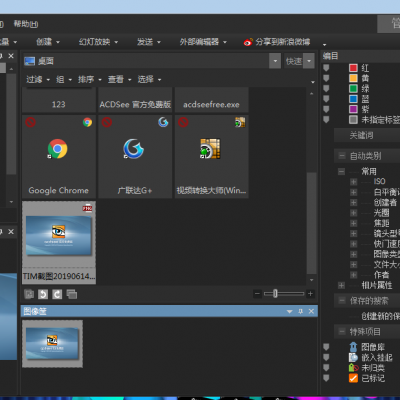
Task: Click the rotate right icon under the file list
Action: coord(57,294)
